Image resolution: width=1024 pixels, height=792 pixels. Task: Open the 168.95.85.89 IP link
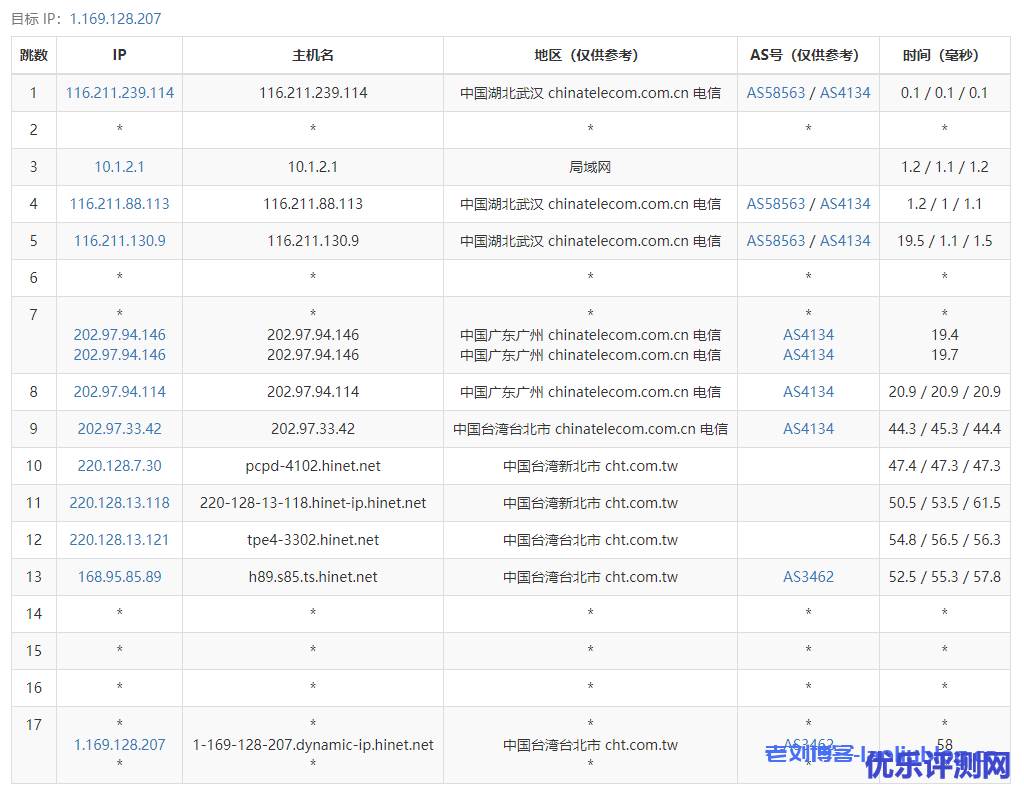[120, 577]
